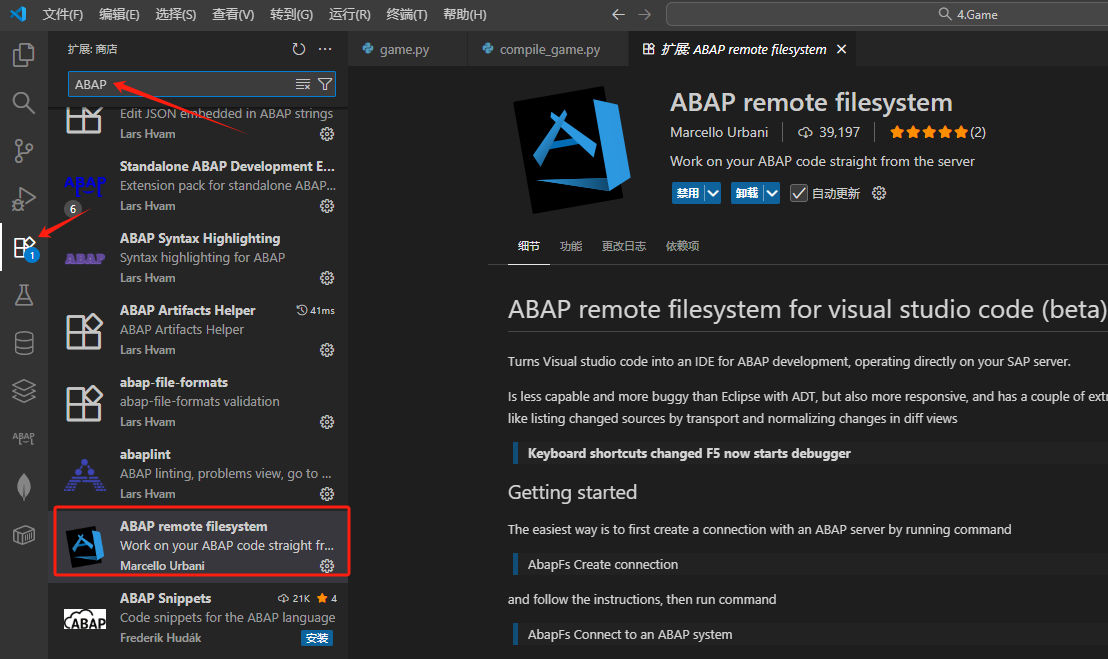Open the 选择(S) menu
The height and width of the screenshot is (659, 1108).
[x=176, y=14]
